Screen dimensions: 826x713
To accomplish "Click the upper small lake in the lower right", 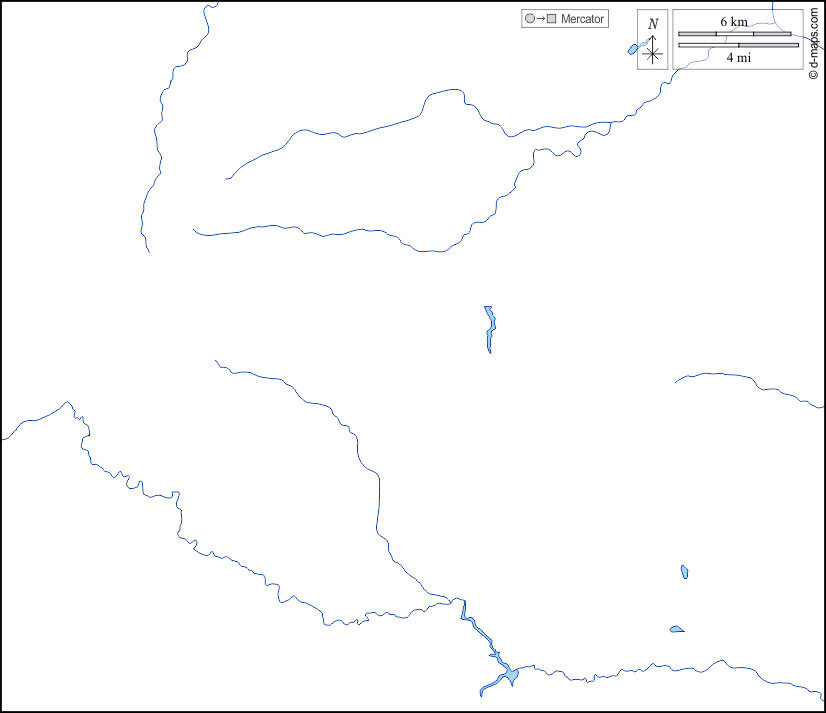I will point(684,572).
